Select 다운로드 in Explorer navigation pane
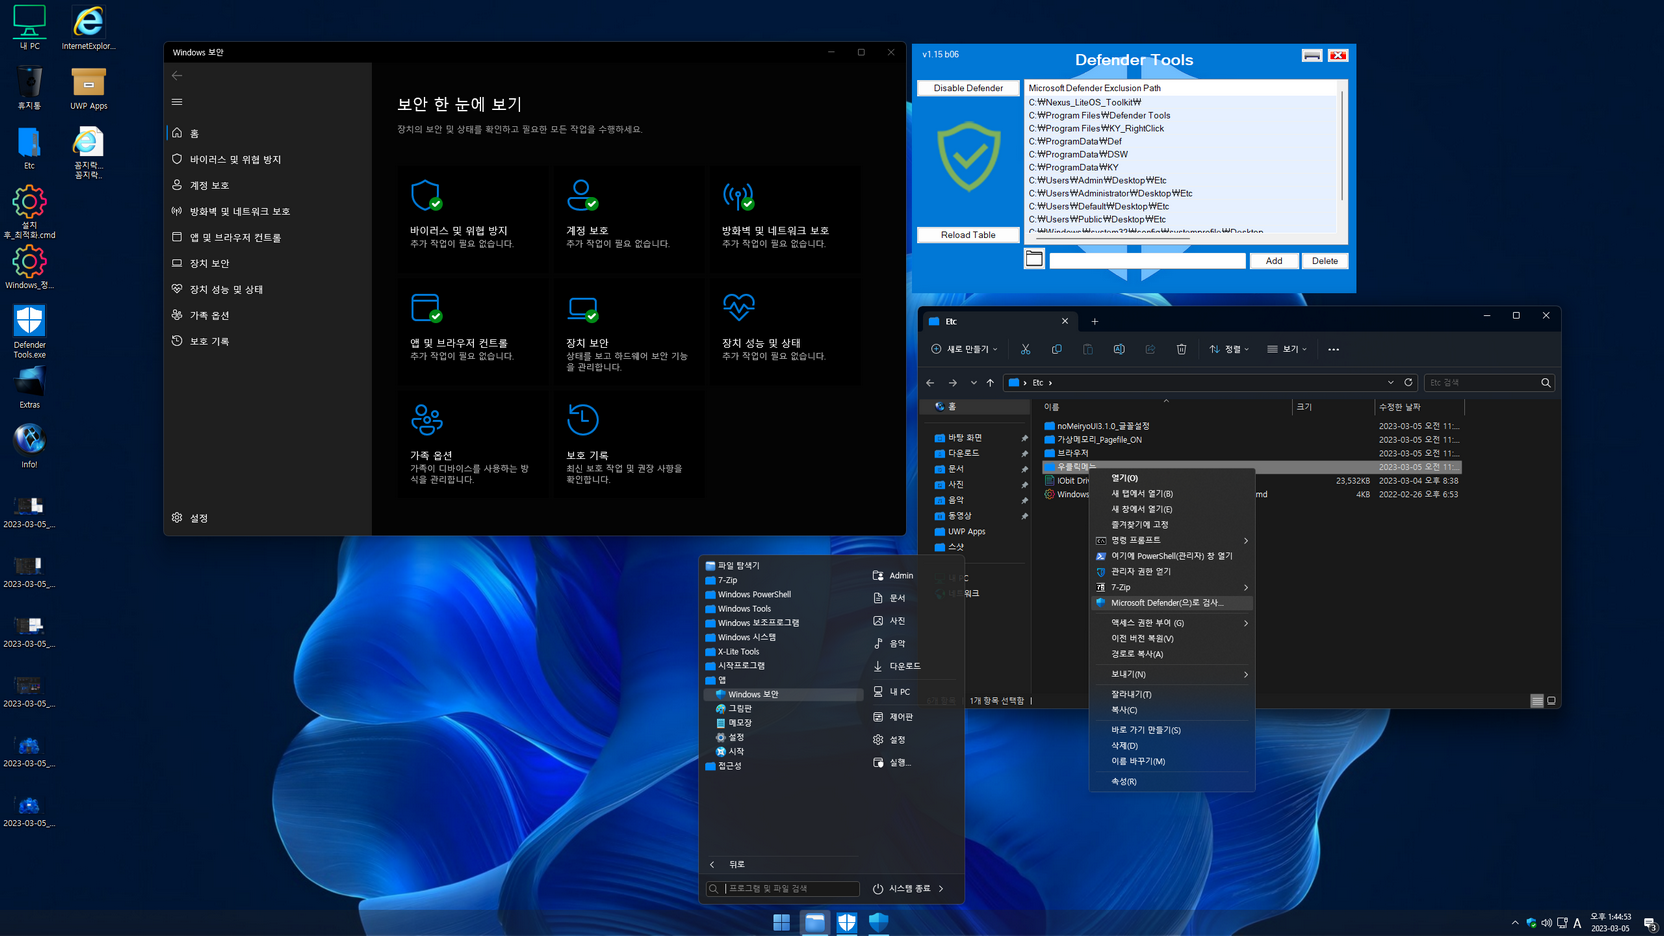This screenshot has width=1664, height=936. pyautogui.click(x=963, y=453)
